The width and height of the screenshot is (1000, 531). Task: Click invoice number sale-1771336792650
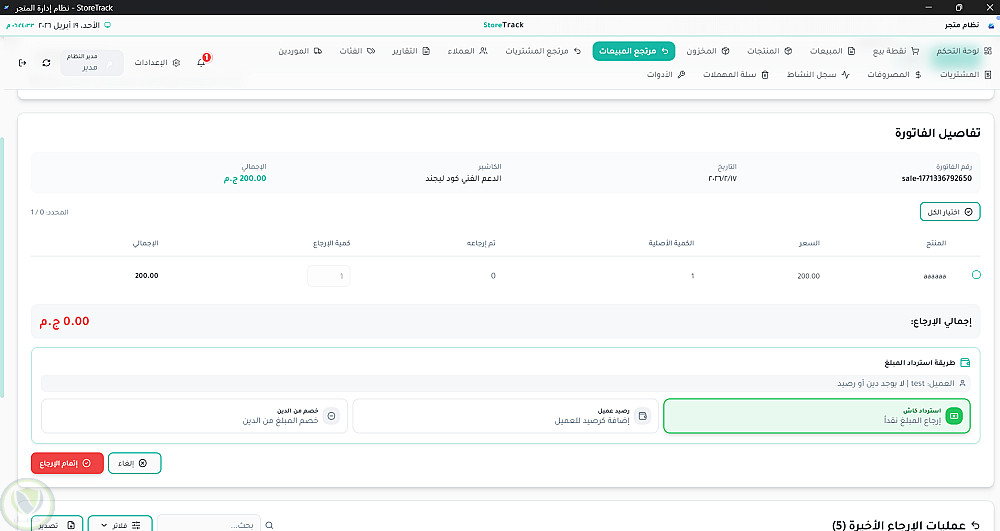point(936,178)
